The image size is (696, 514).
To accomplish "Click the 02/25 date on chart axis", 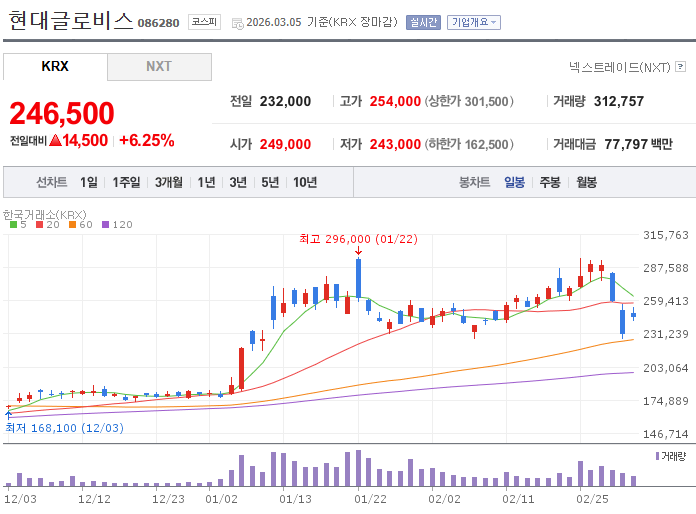I will (592, 499).
